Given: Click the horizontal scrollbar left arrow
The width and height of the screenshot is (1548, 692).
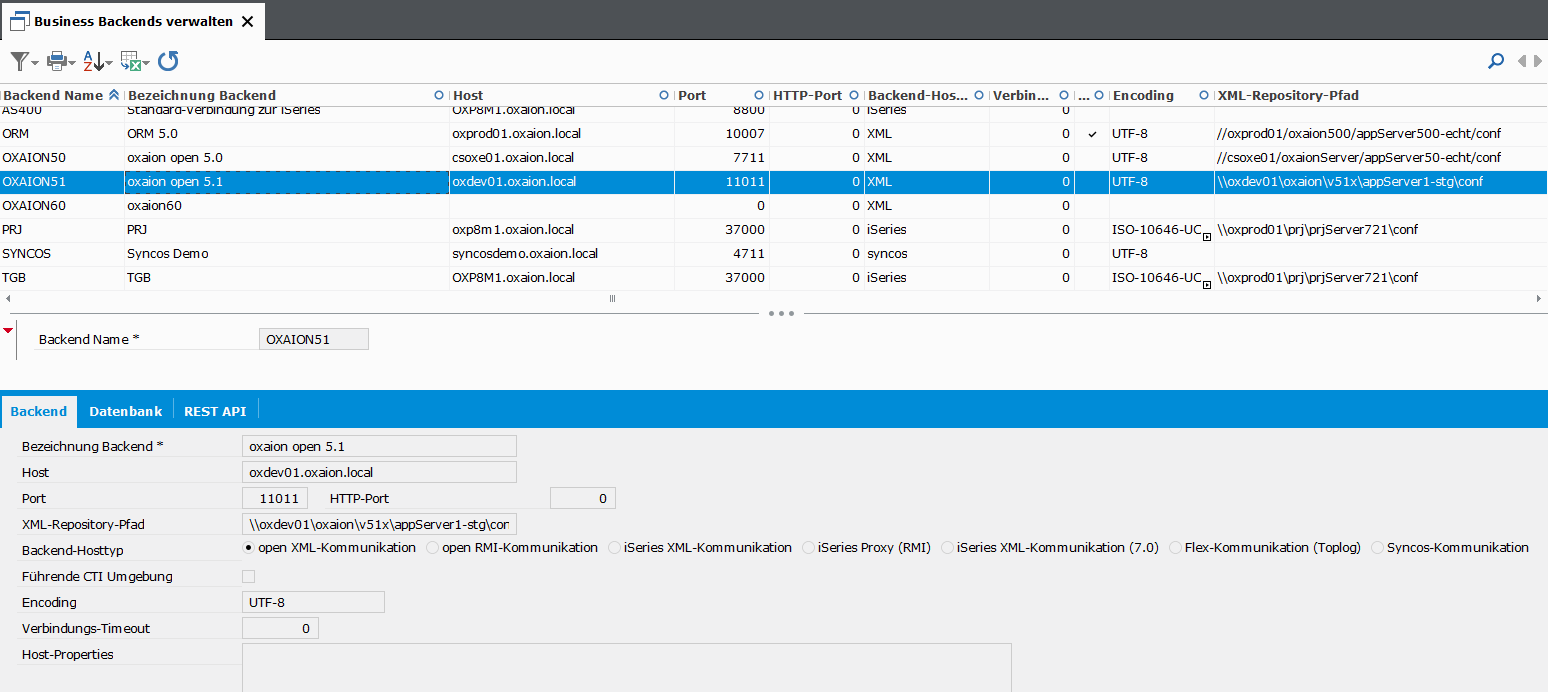Looking at the screenshot, I should click(x=6, y=298).
